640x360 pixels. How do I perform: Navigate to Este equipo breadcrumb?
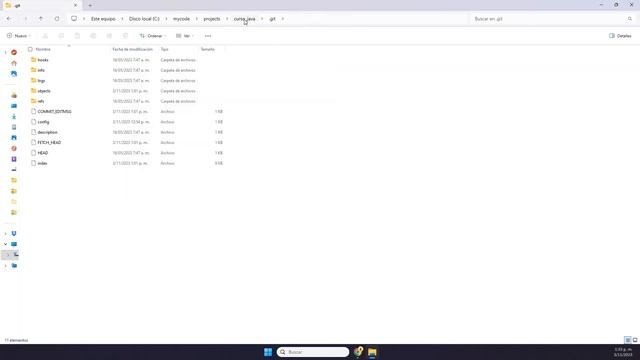point(103,19)
